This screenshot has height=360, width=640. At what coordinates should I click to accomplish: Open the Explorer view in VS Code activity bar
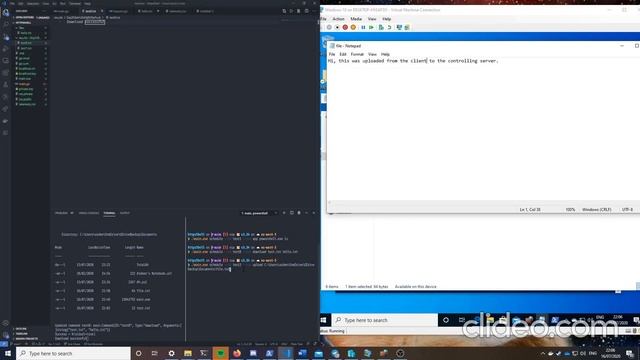5,13
